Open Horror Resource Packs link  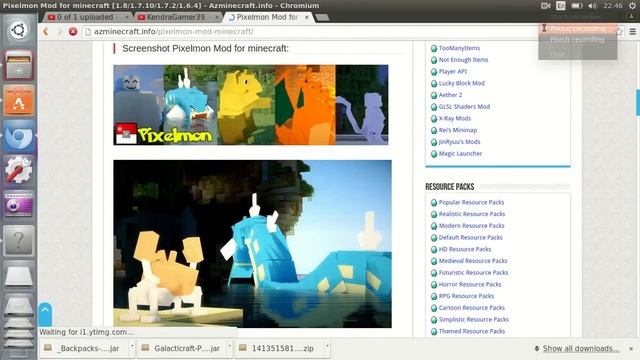tap(470, 284)
